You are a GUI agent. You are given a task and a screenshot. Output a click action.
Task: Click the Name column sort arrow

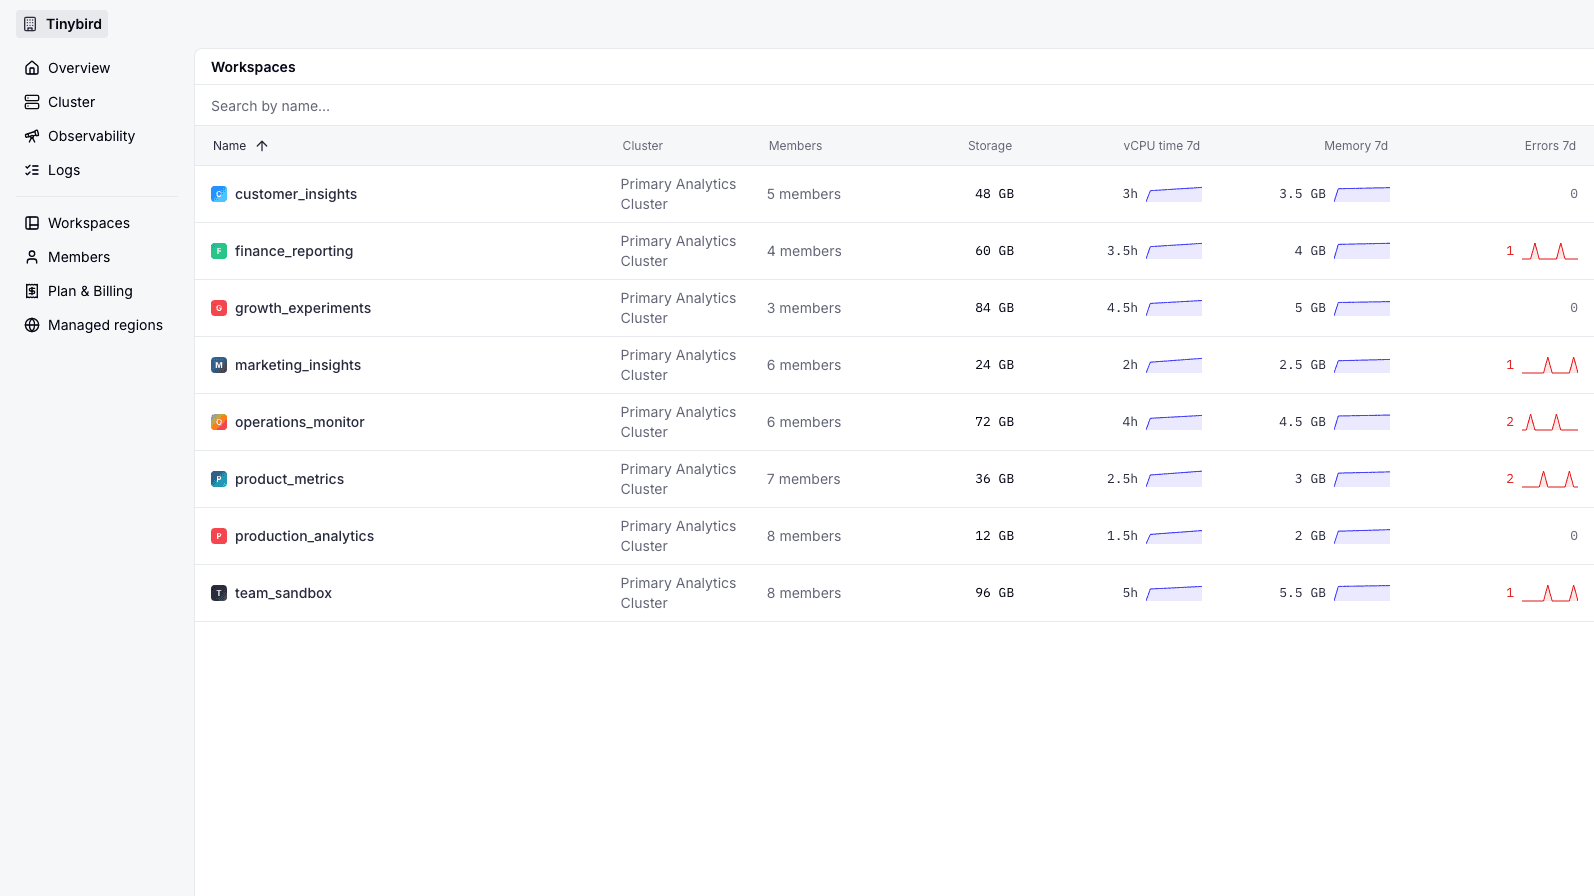(x=262, y=146)
